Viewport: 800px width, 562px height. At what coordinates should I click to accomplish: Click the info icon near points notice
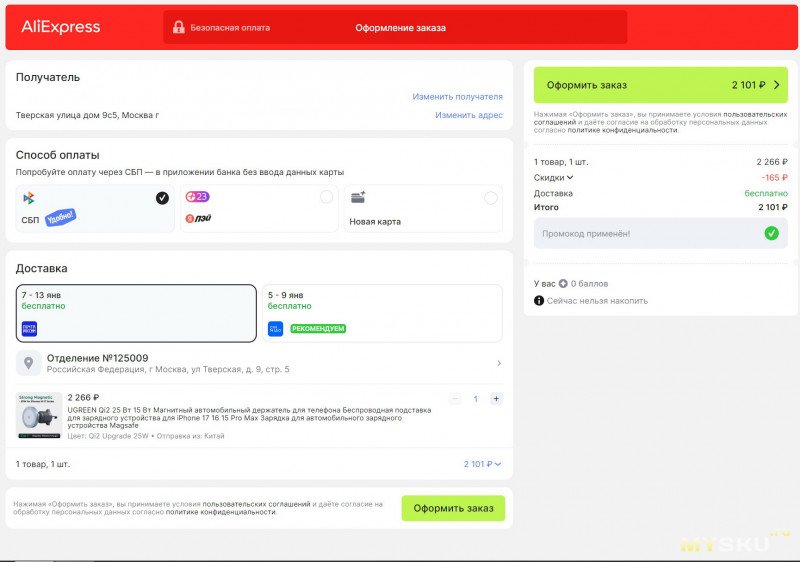point(539,300)
